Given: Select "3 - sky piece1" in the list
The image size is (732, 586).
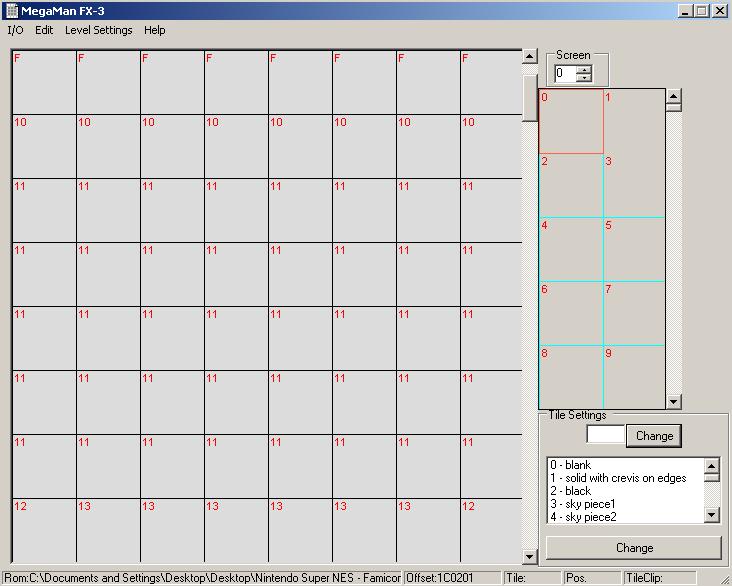Looking at the screenshot, I should [x=618, y=504].
